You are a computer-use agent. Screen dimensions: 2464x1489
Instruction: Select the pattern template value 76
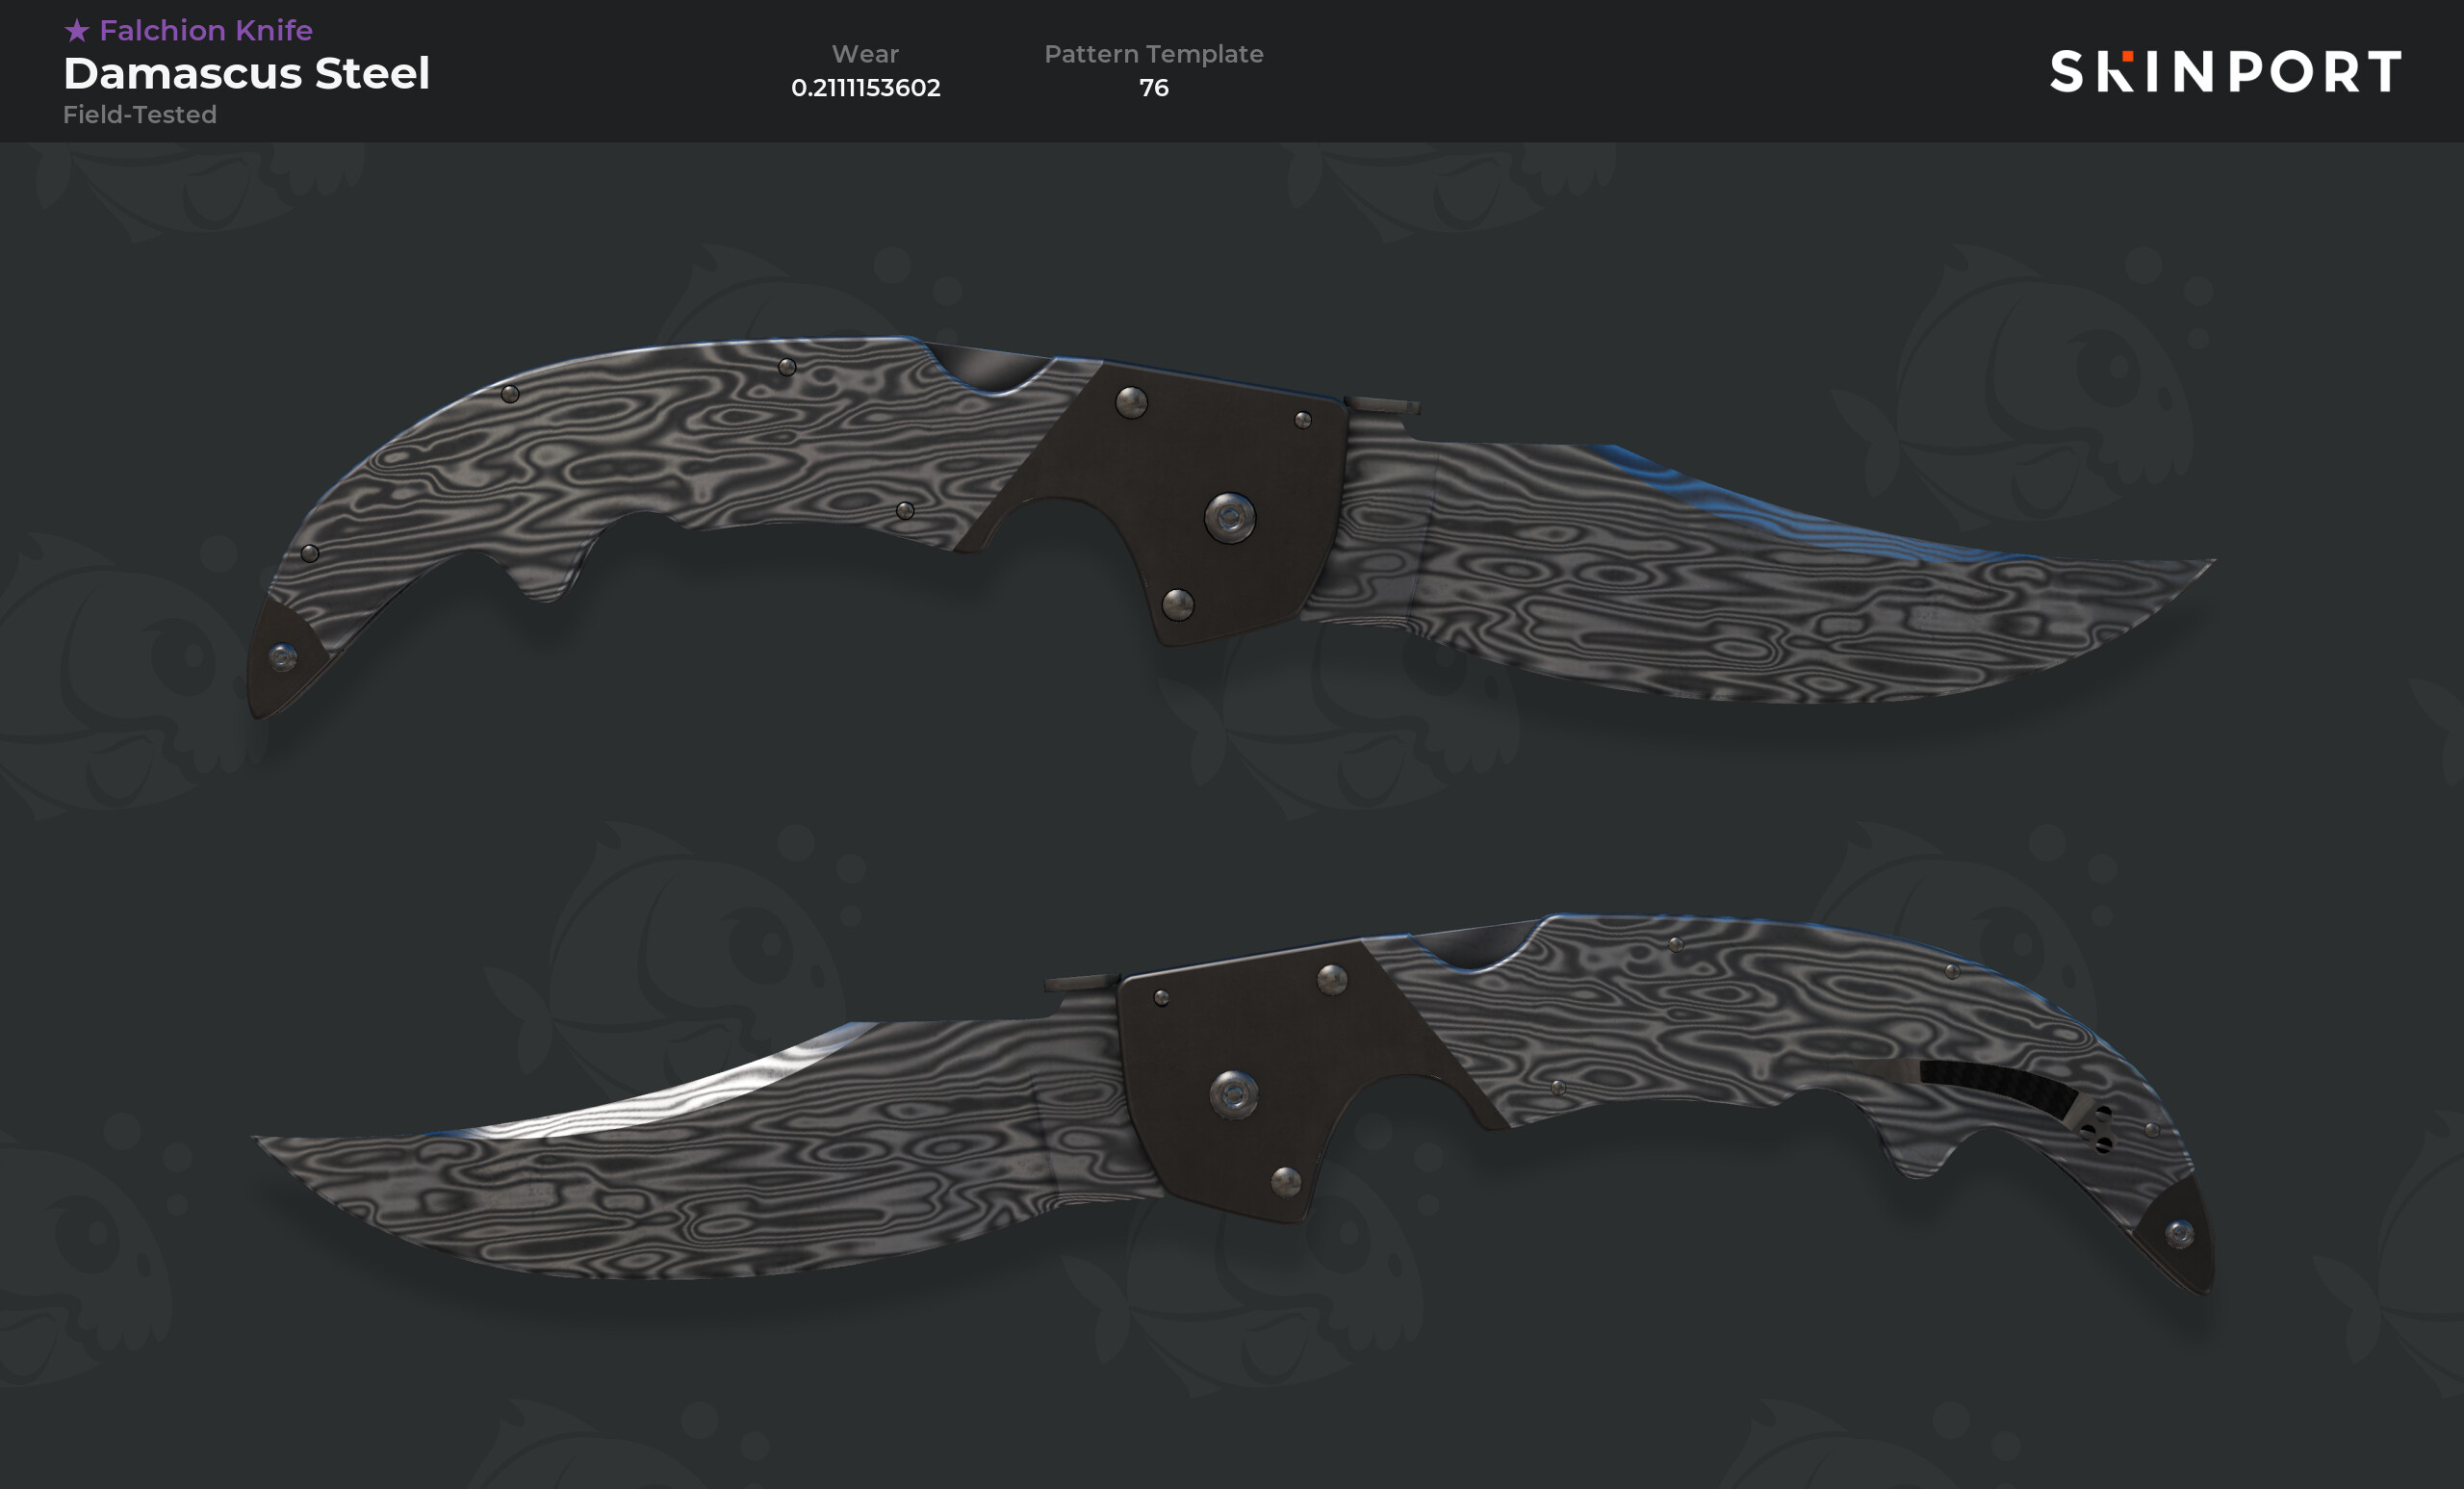(1154, 88)
